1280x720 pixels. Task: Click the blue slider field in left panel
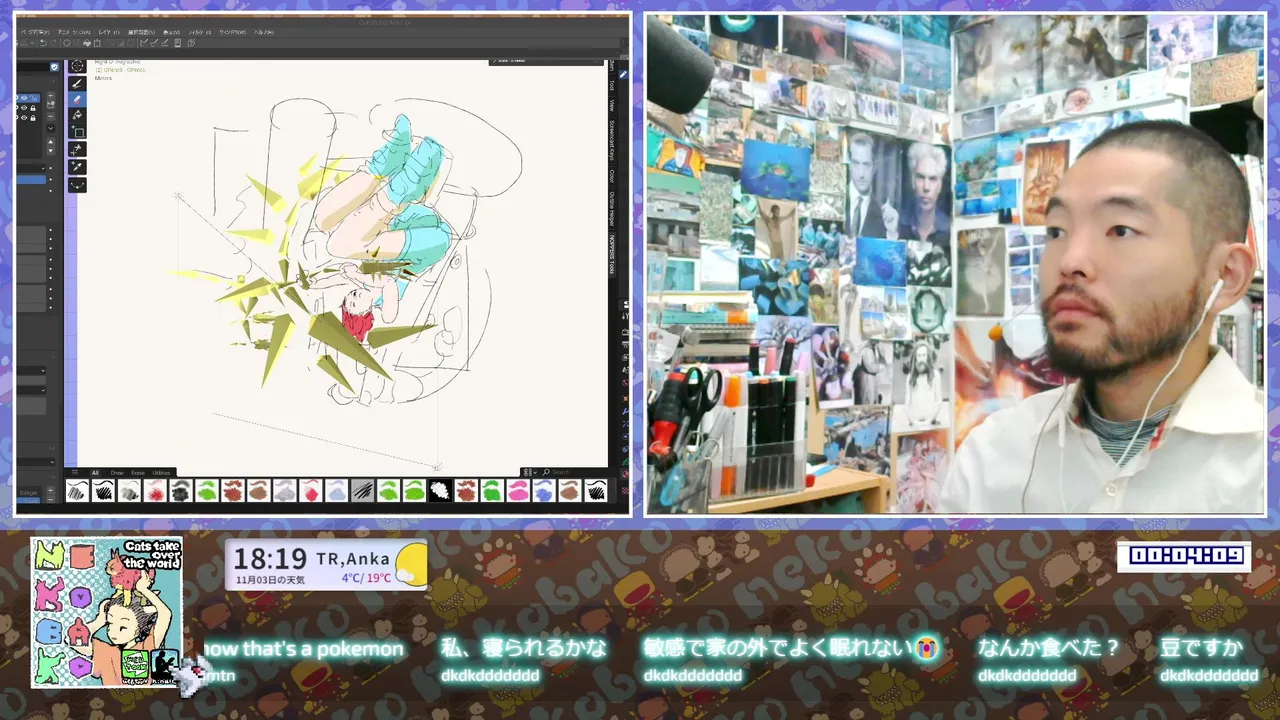coord(31,179)
